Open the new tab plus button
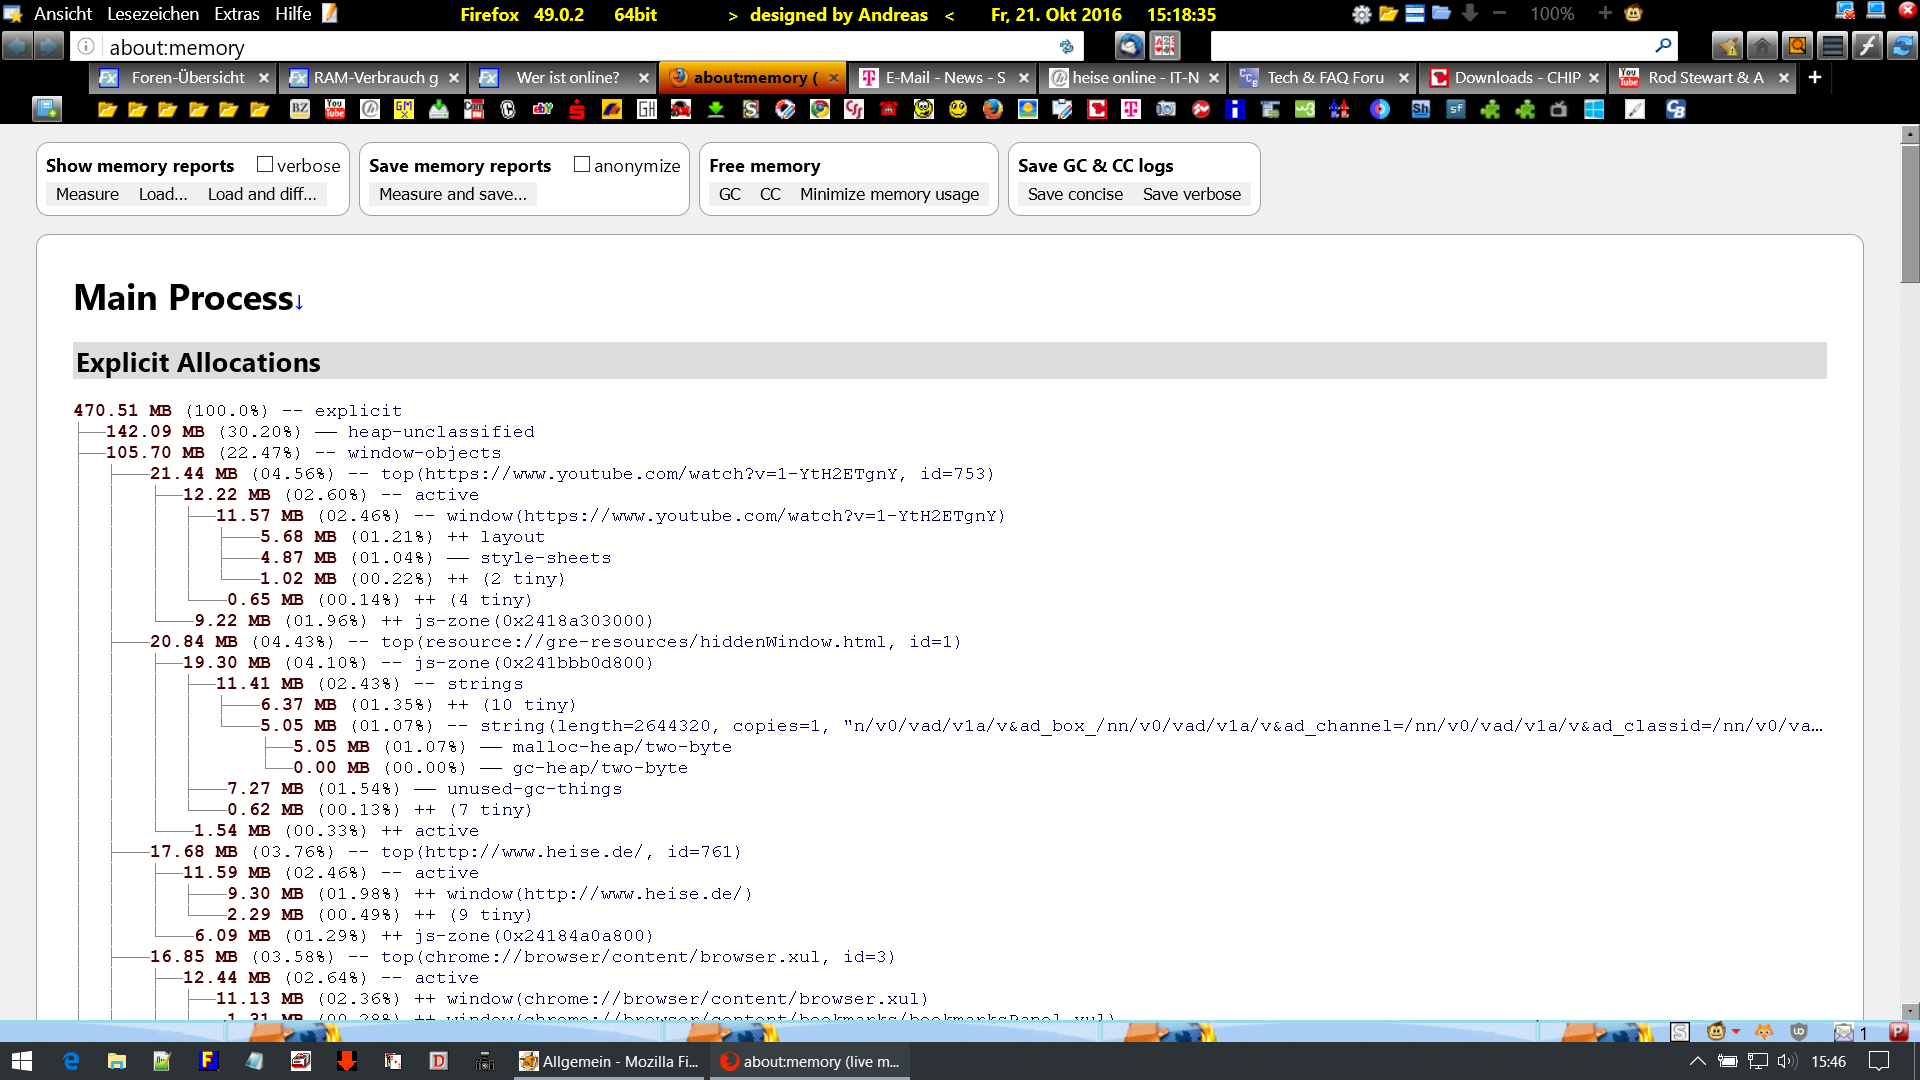The height and width of the screenshot is (1080, 1920). [1815, 77]
